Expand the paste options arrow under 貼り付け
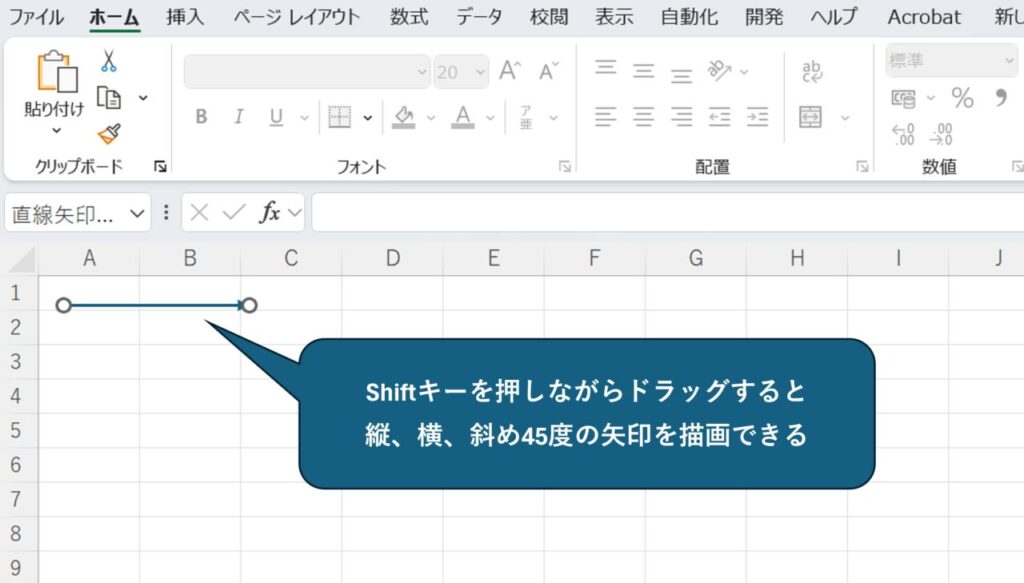Image resolution: width=1024 pixels, height=583 pixels. pyautogui.click(x=57, y=131)
